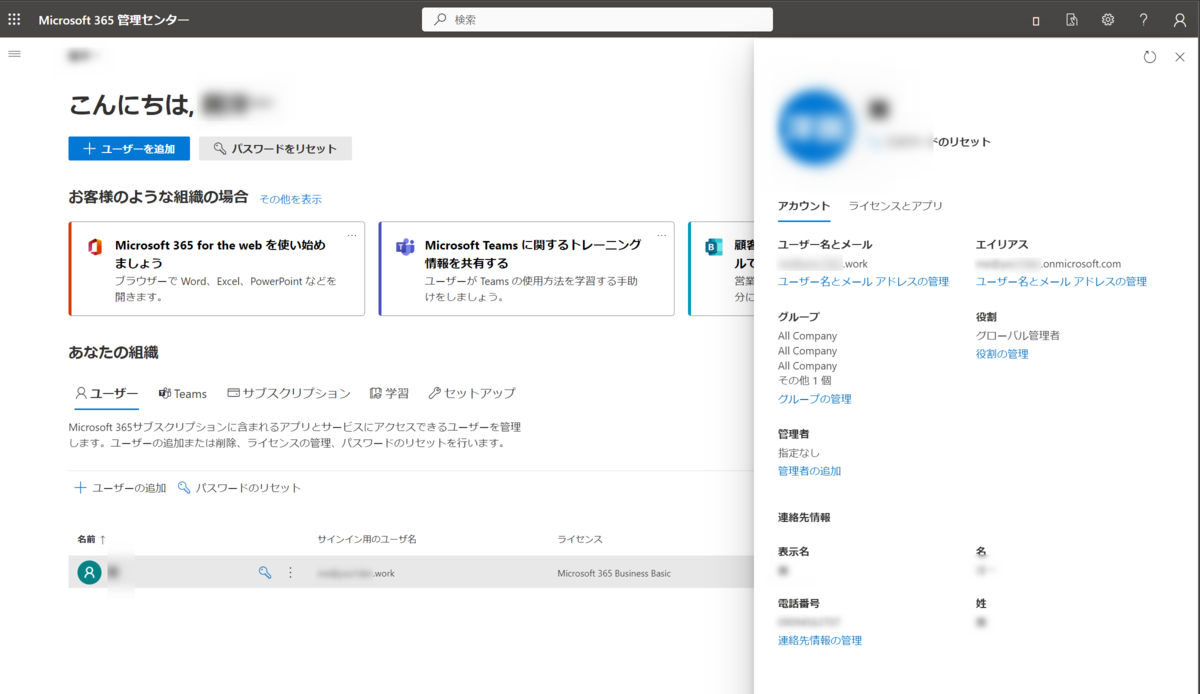
Task: Select the Teams tab
Action: [183, 393]
